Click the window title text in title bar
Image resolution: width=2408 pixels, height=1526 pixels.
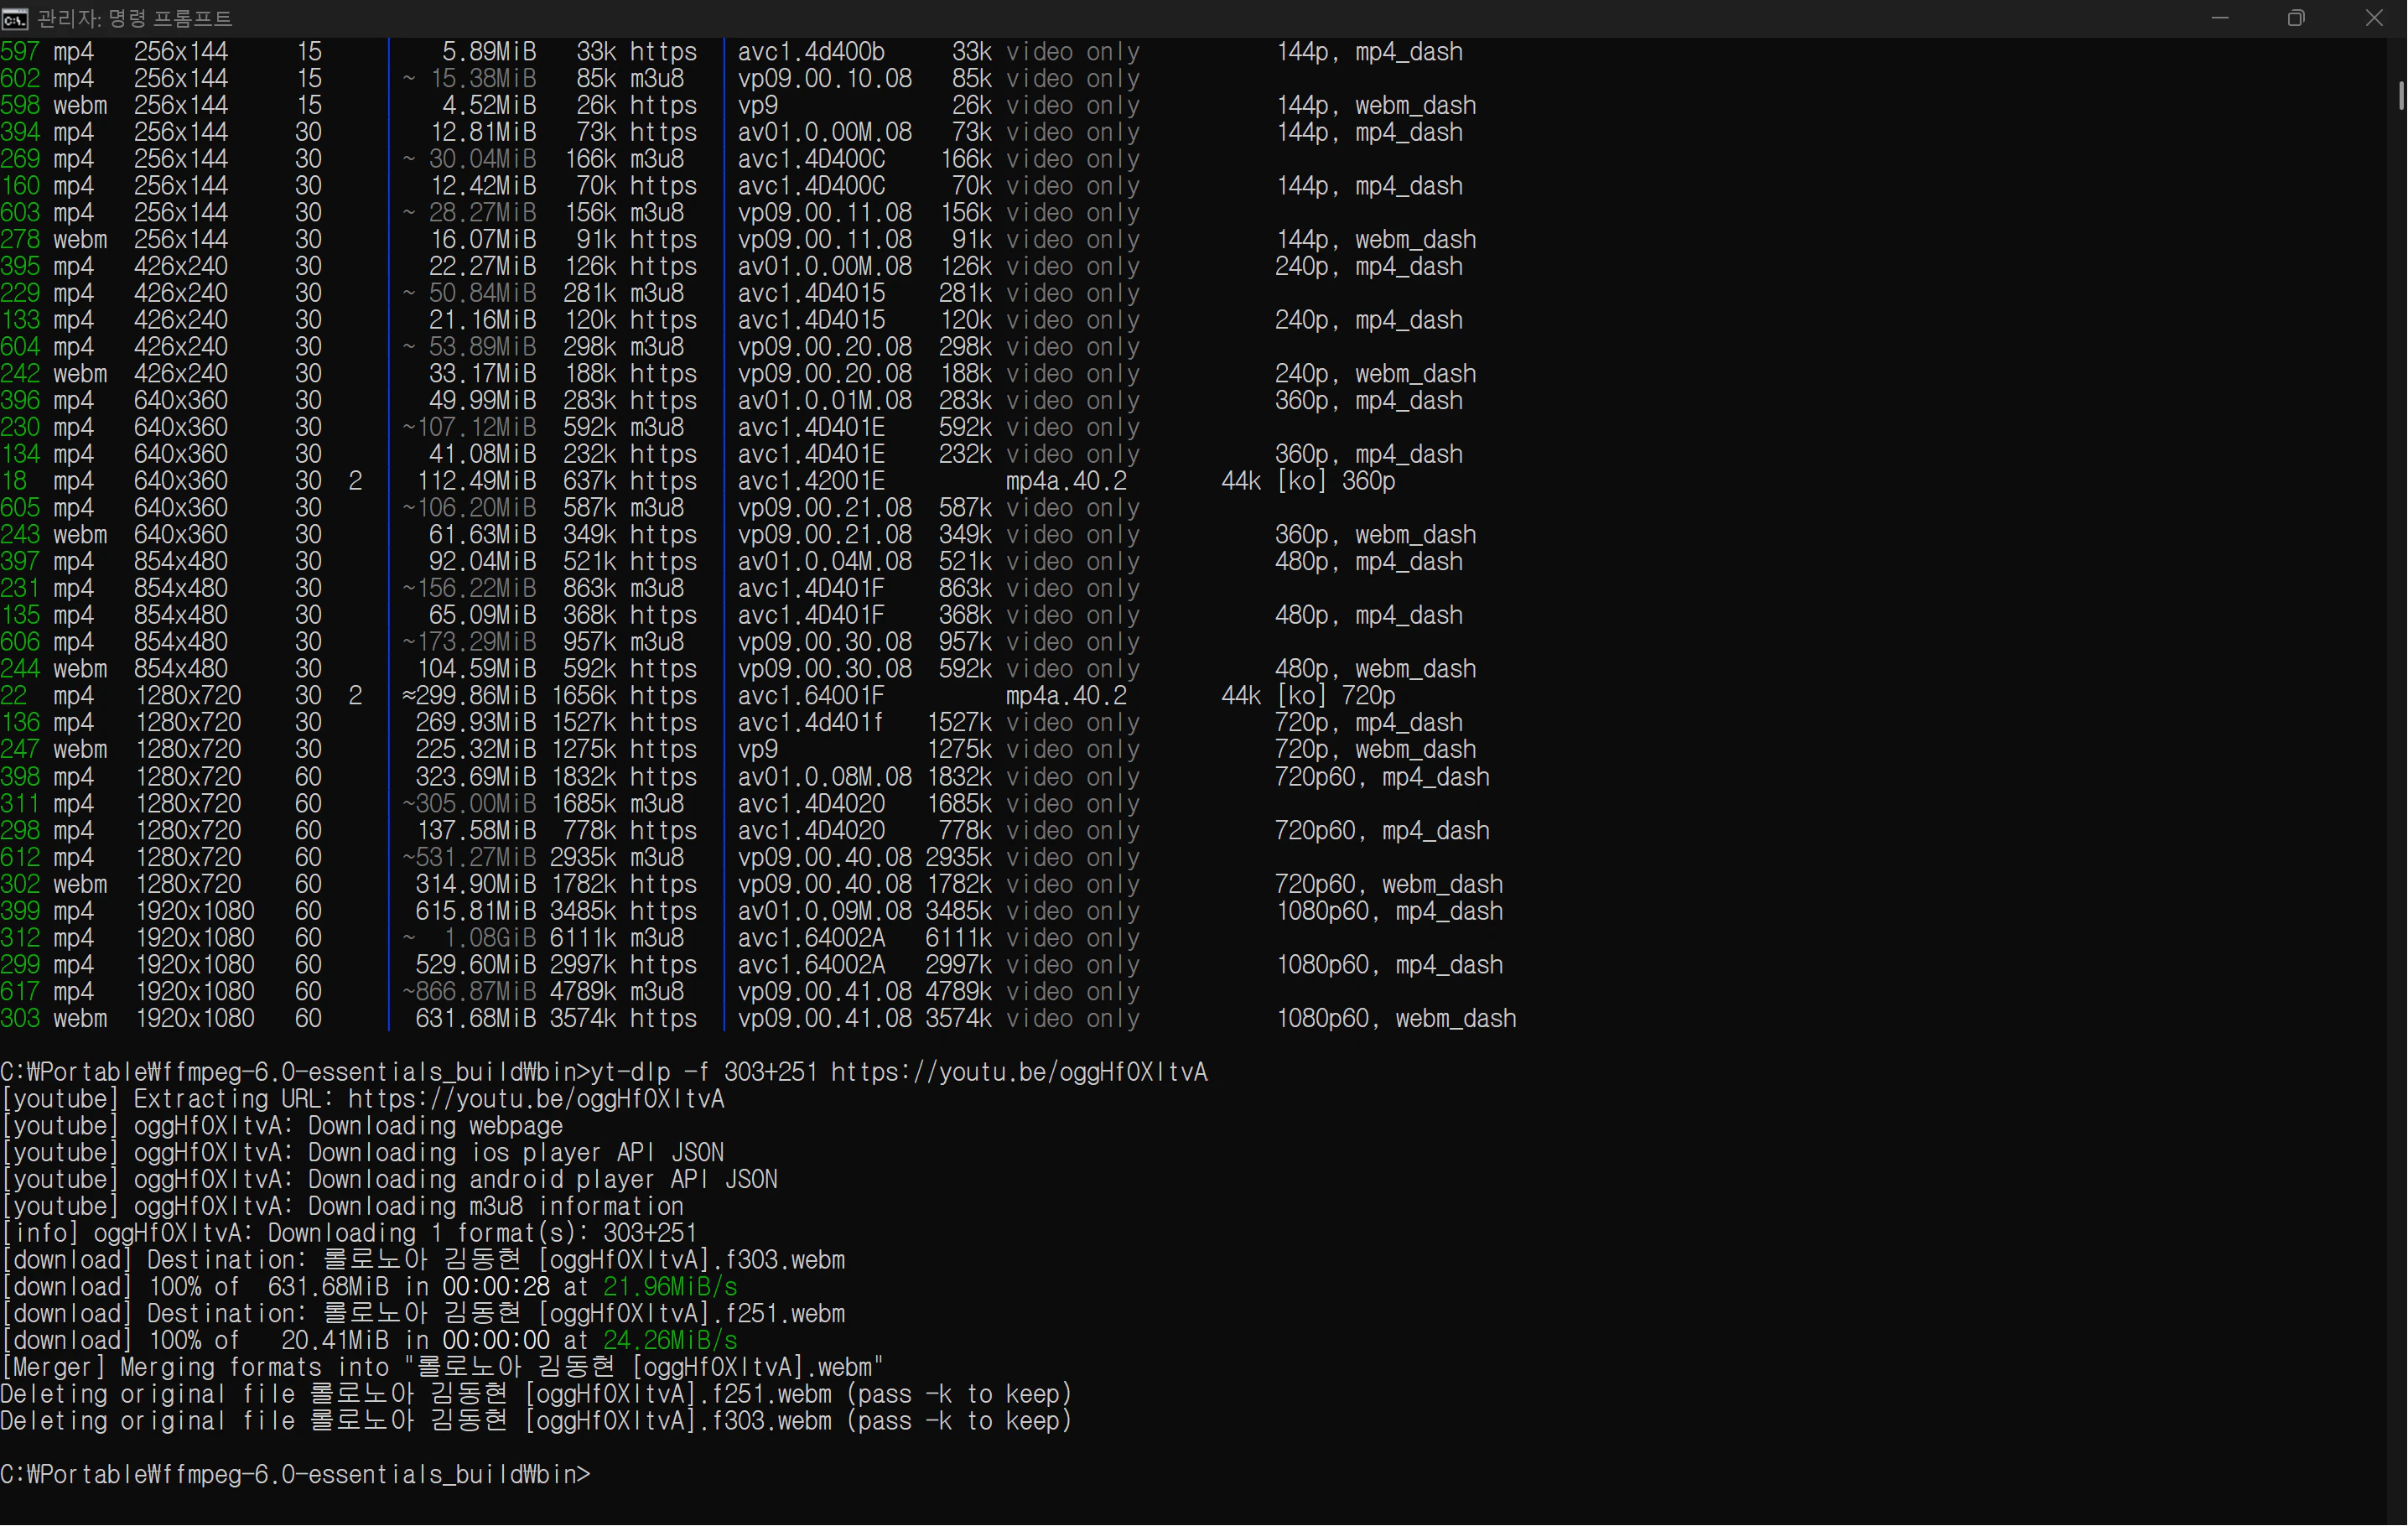[x=134, y=18]
